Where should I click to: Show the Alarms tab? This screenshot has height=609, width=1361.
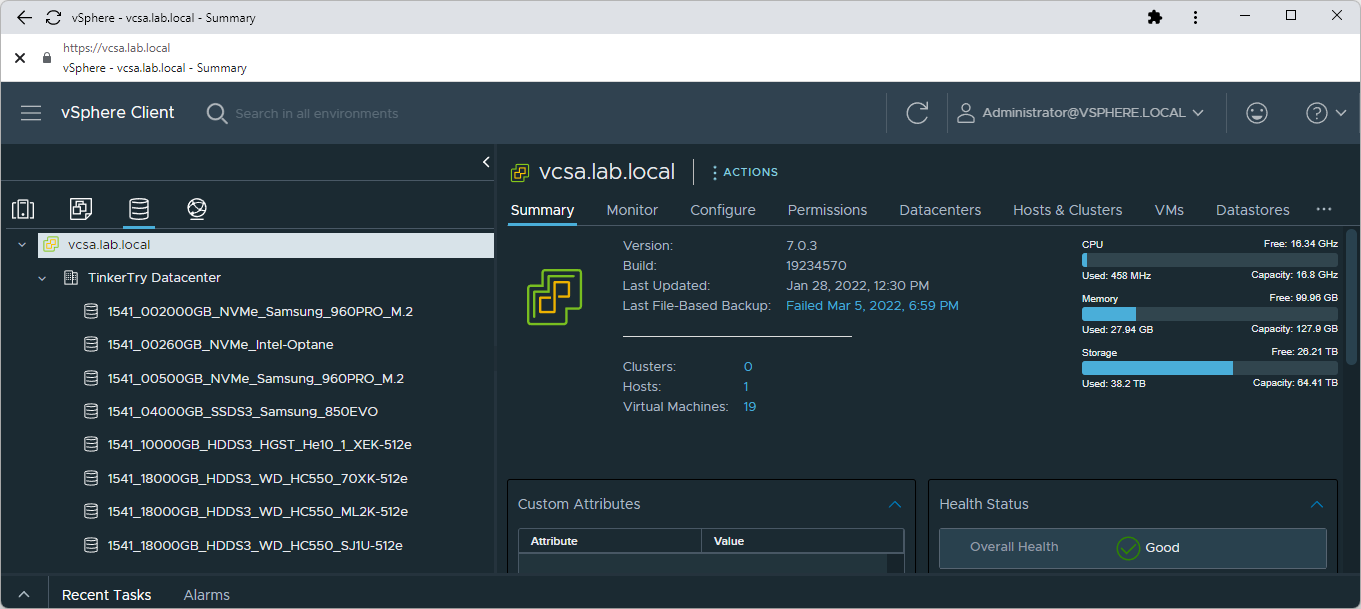207,595
